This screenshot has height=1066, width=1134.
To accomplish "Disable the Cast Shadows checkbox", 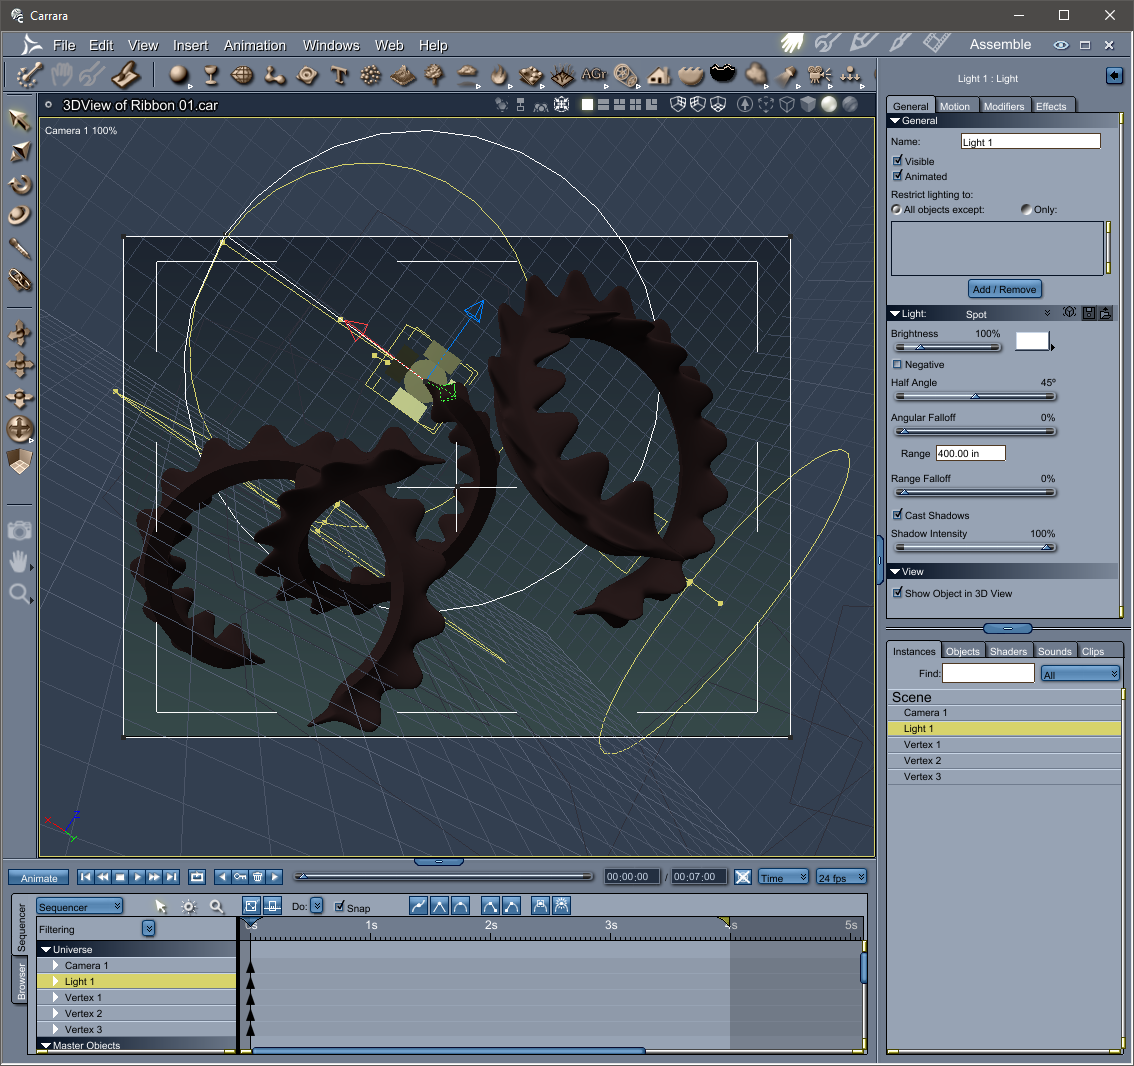I will click(897, 515).
